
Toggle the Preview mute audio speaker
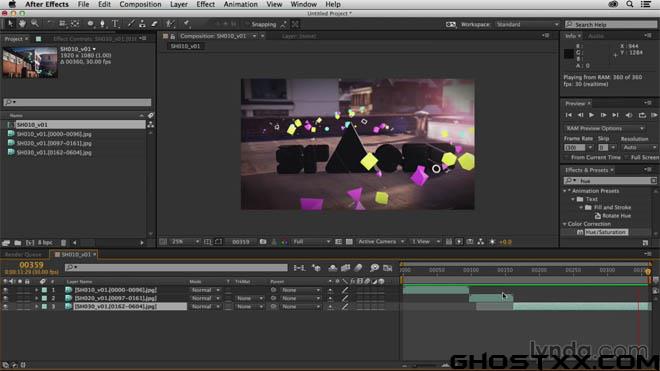[629, 115]
